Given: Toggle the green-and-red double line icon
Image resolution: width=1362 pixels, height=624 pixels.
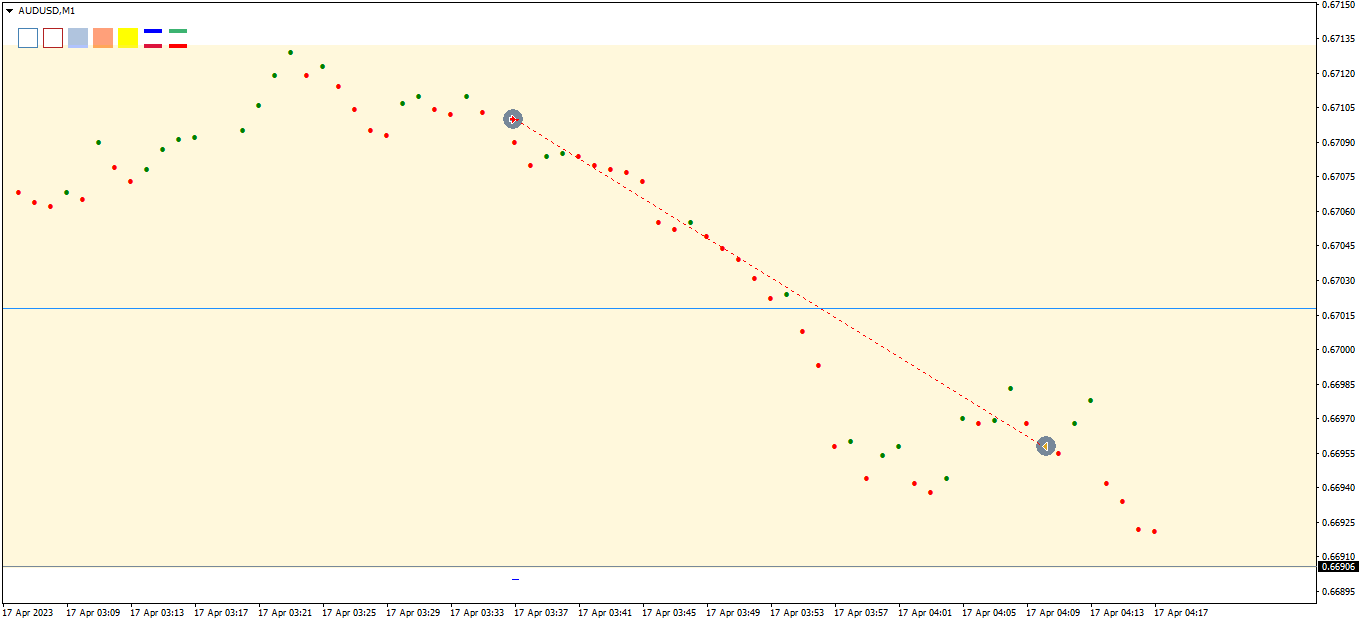Looking at the screenshot, I should pyautogui.click(x=178, y=38).
